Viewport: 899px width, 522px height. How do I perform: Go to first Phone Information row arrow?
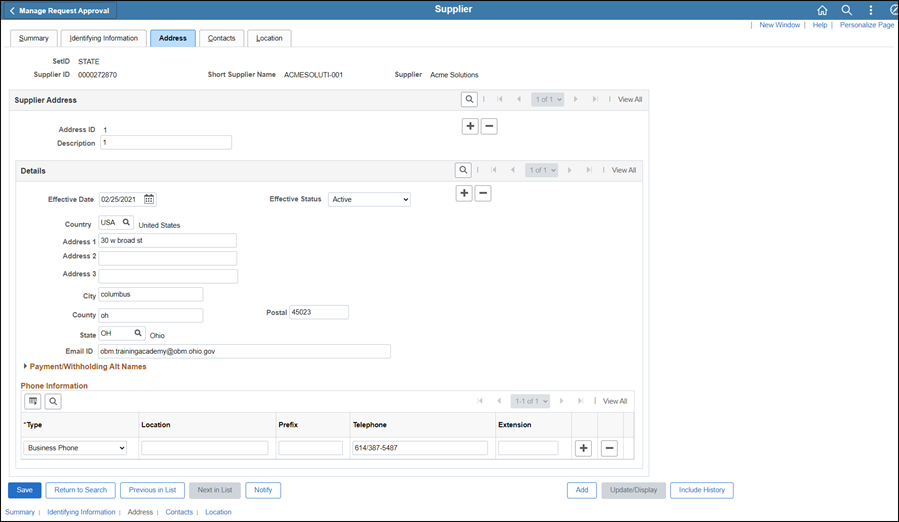point(480,401)
